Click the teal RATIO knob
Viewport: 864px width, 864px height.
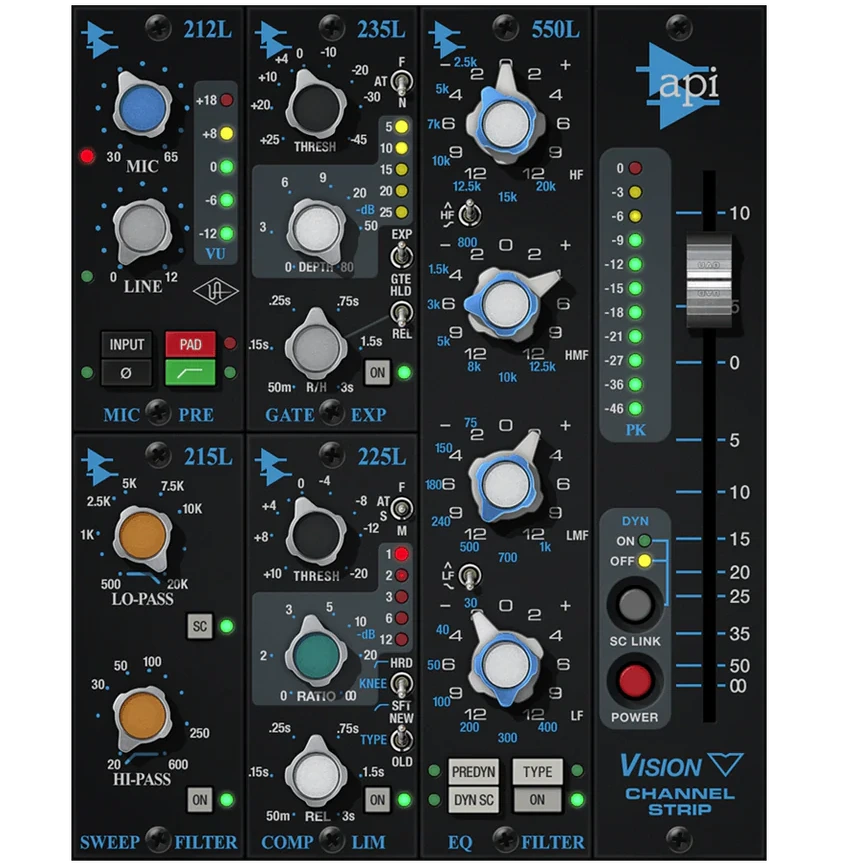tap(316, 656)
